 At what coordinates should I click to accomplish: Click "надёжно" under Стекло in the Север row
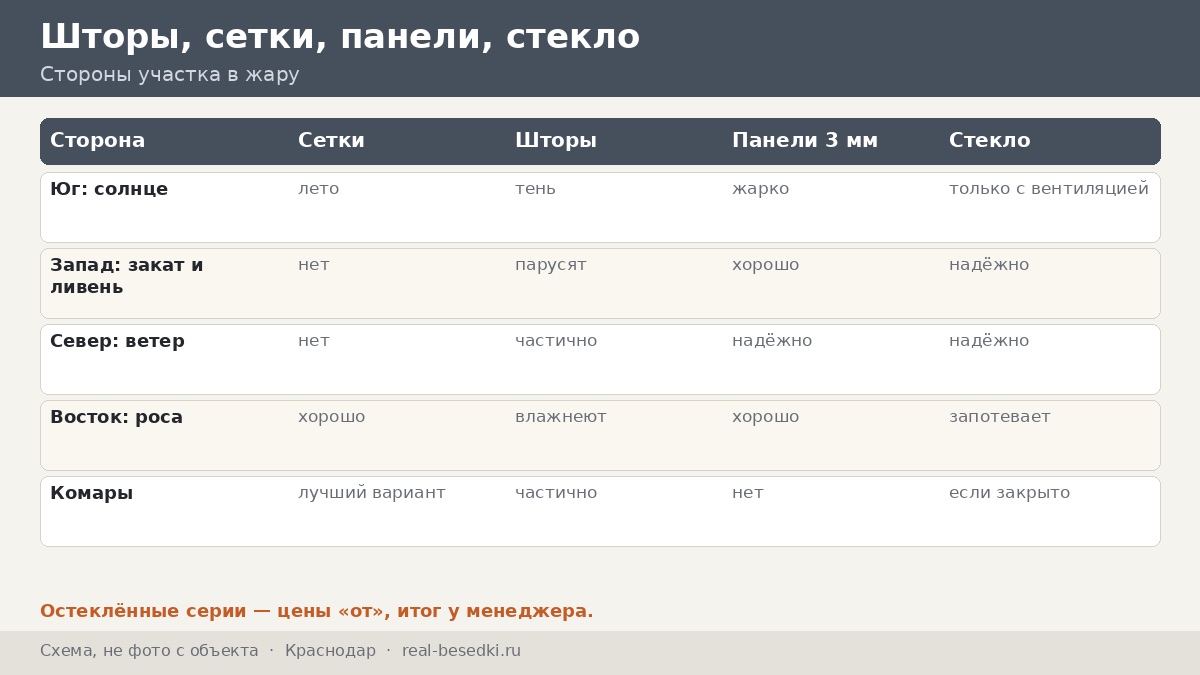989,341
